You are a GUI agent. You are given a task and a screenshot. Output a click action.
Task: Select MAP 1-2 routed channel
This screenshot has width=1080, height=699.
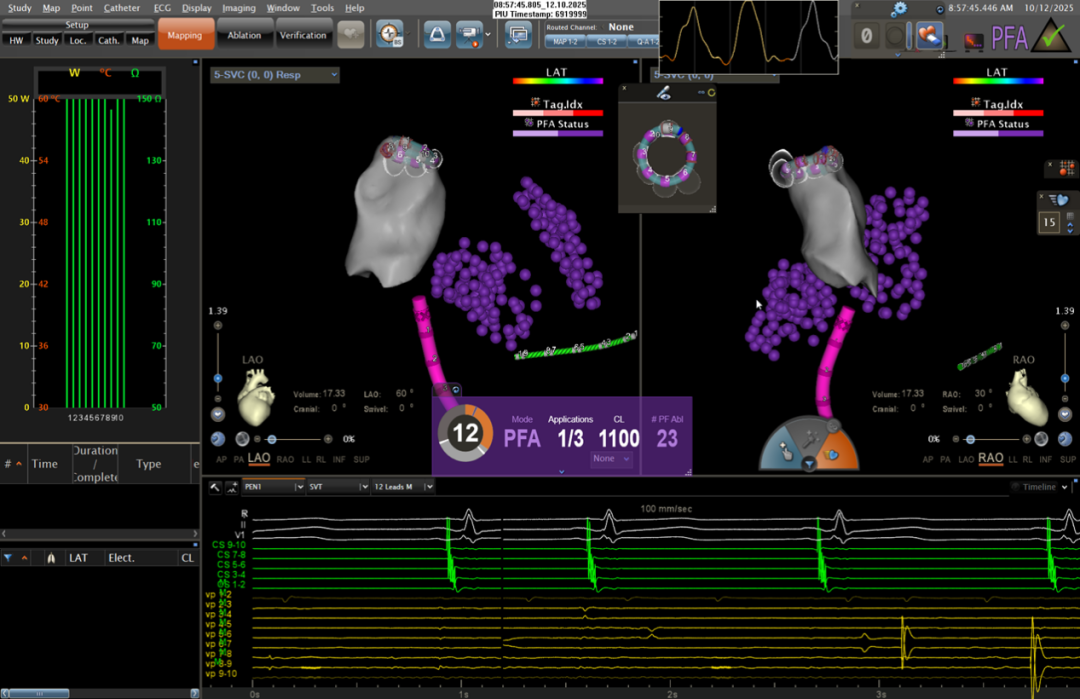pyautogui.click(x=564, y=42)
